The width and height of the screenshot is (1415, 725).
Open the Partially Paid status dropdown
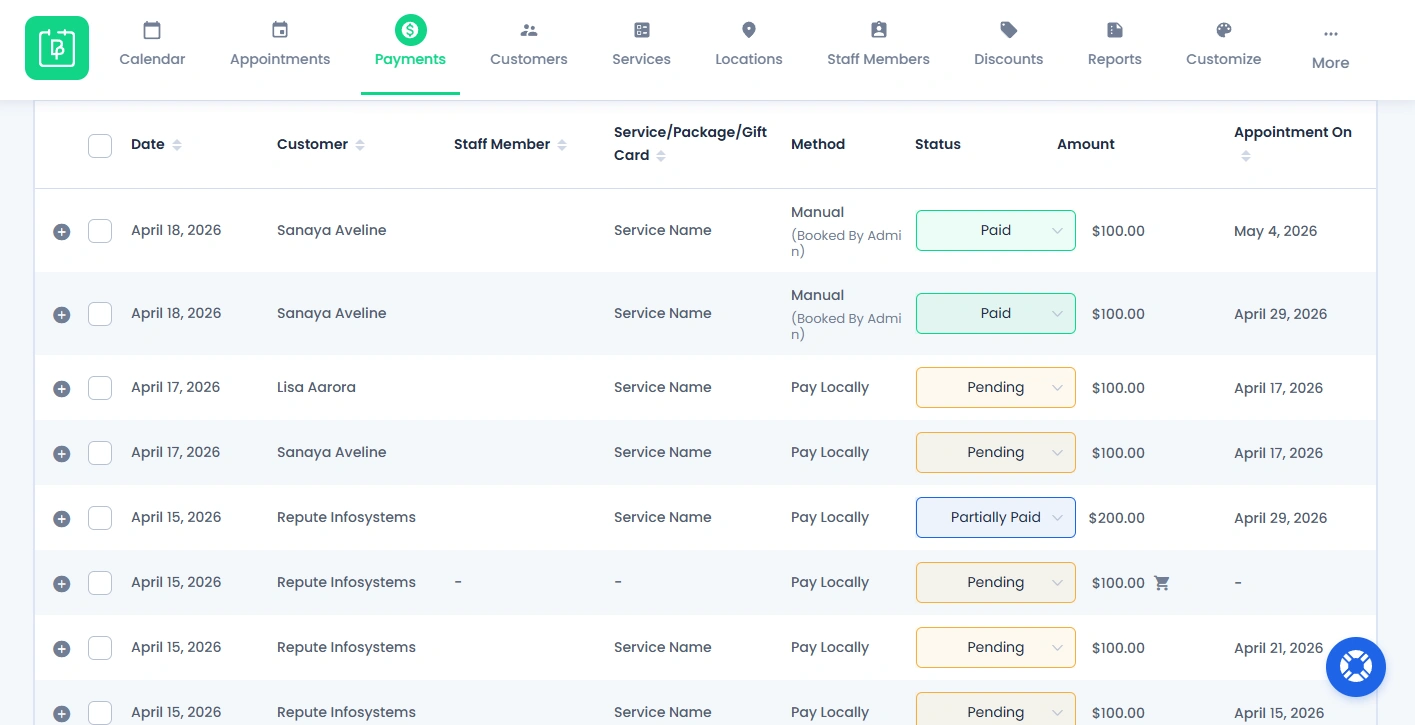996,518
